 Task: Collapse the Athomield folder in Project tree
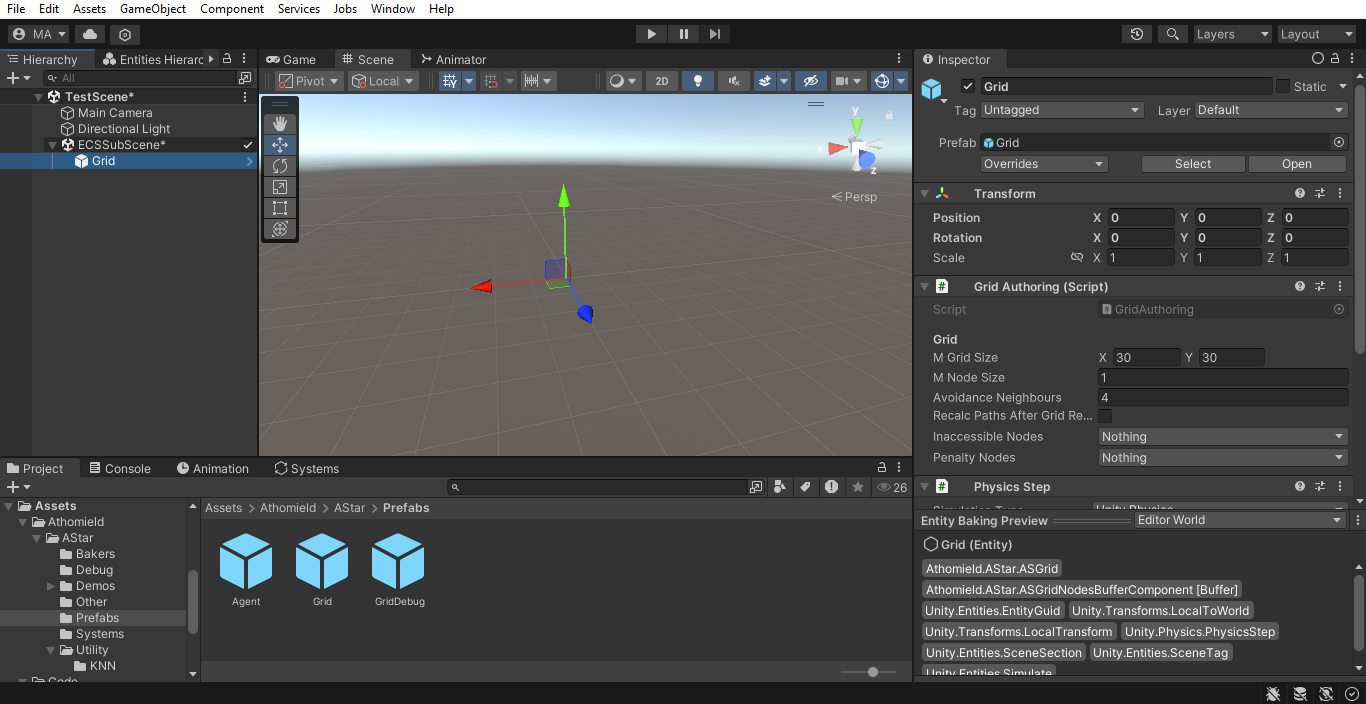coord(24,522)
